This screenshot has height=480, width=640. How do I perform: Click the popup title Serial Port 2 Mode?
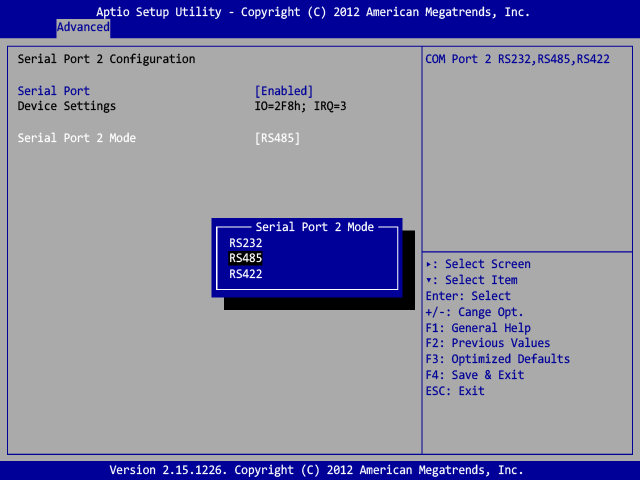pos(314,227)
